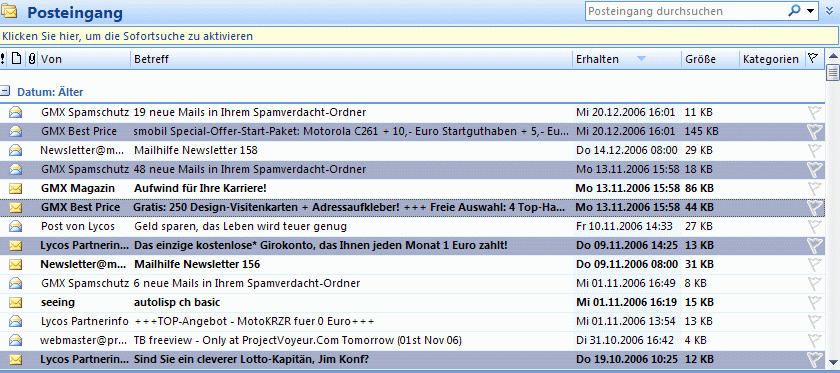Sort by the Betreff column header

coord(351,59)
